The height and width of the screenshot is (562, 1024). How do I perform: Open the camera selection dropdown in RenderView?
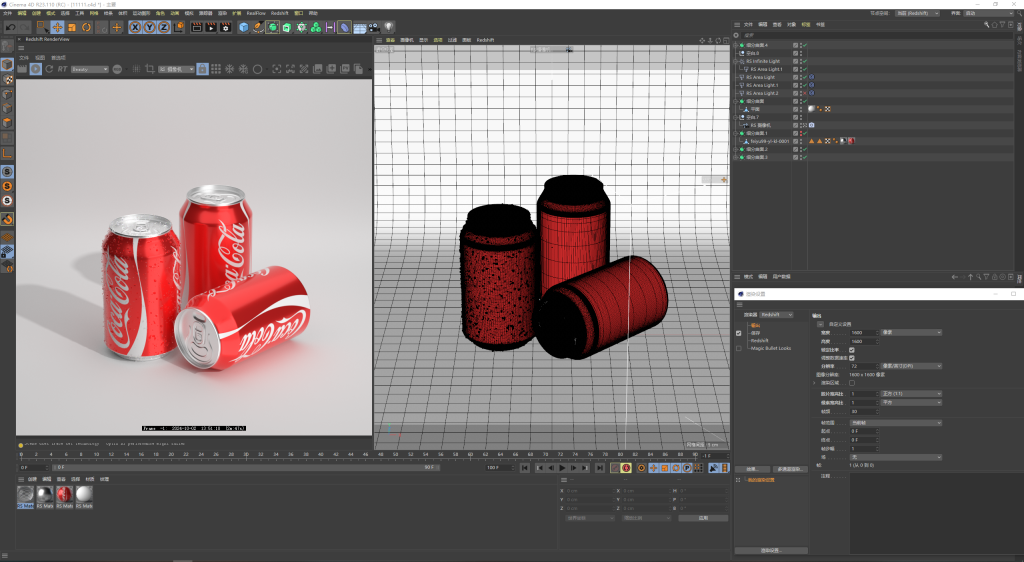coord(176,69)
